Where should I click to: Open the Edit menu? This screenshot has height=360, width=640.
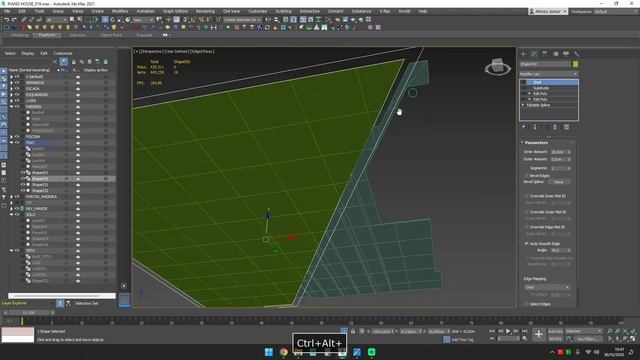[x=22, y=11]
